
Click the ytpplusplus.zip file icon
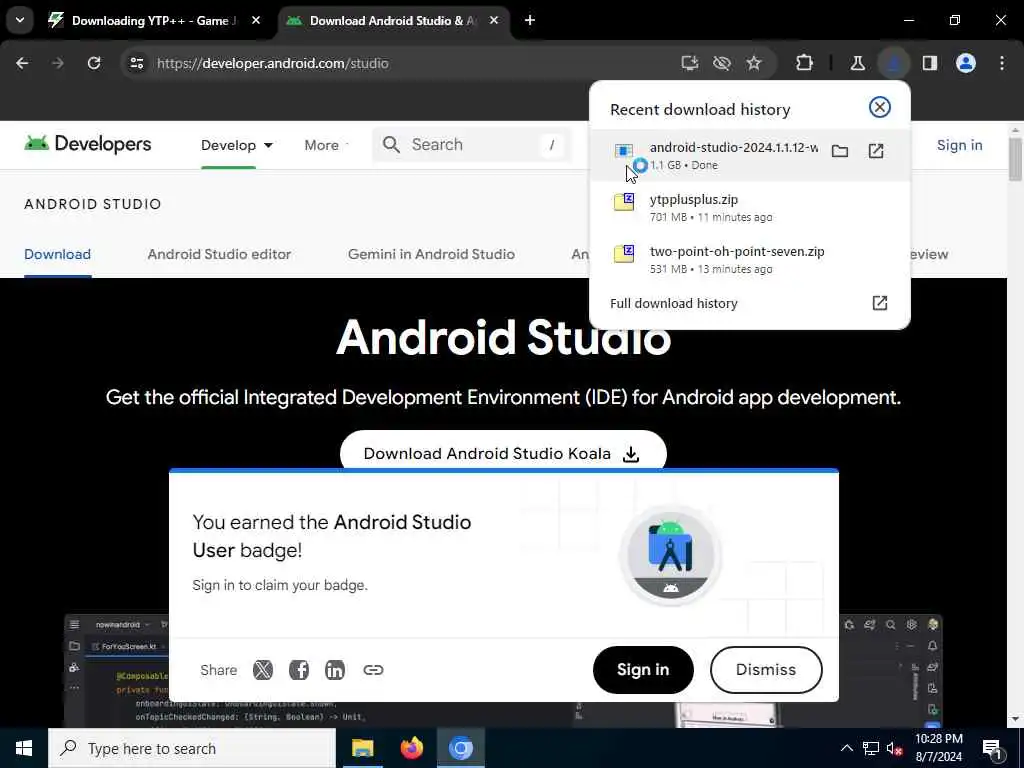624,202
